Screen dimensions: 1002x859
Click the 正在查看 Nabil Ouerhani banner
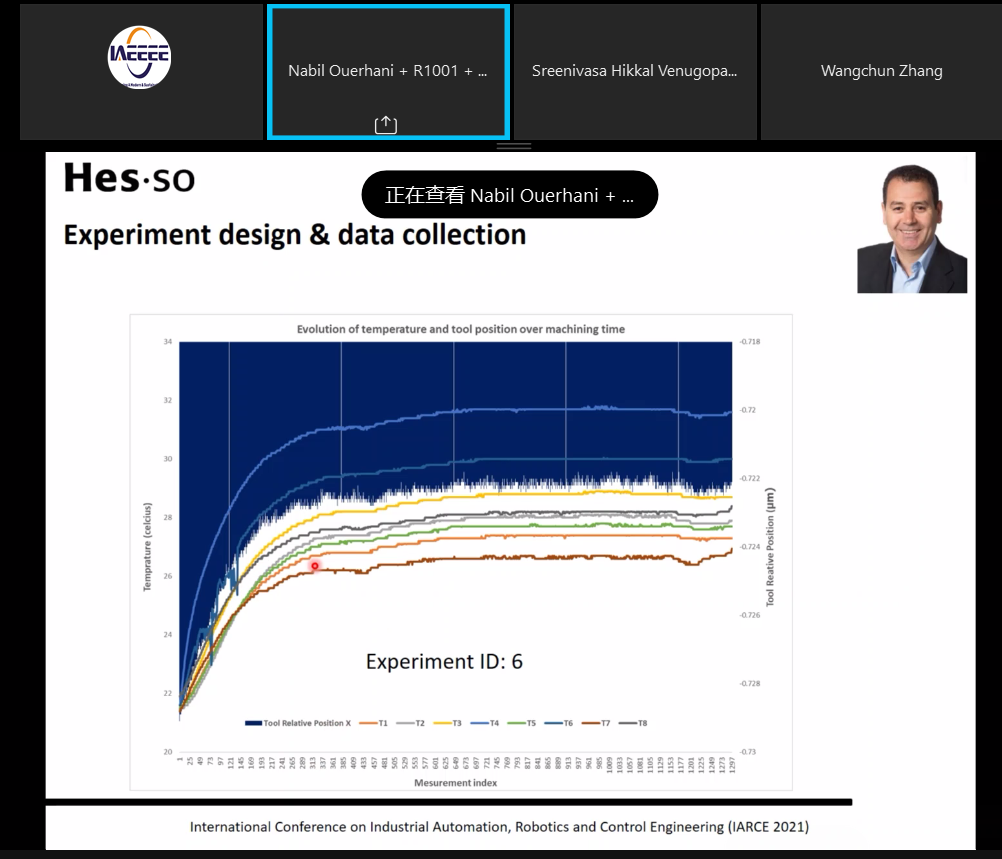(509, 195)
